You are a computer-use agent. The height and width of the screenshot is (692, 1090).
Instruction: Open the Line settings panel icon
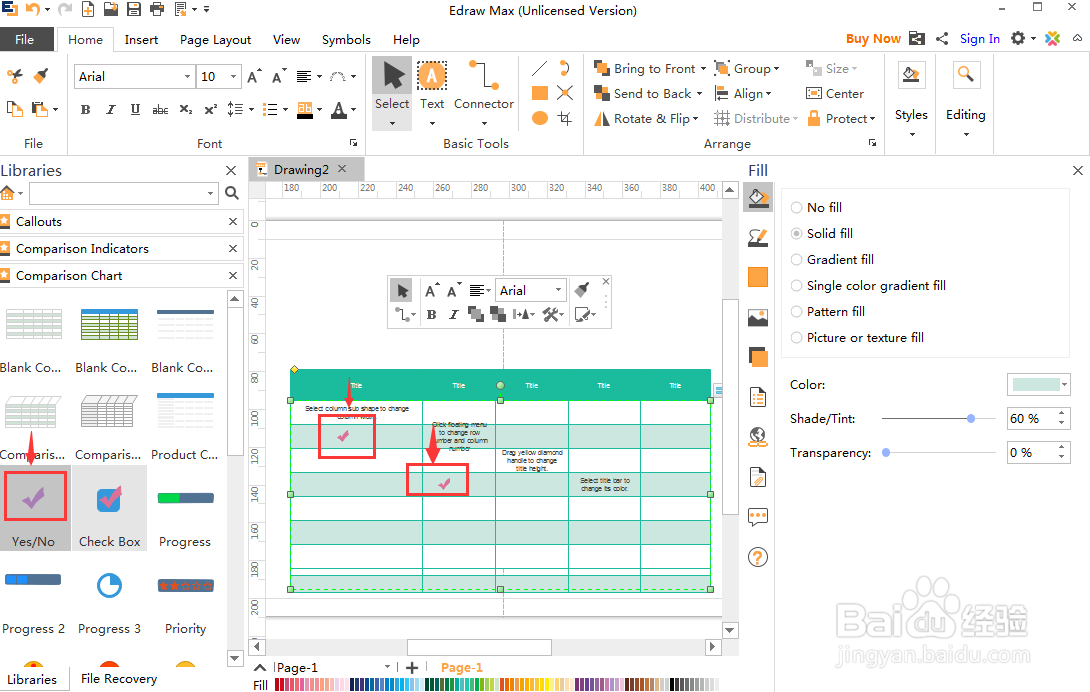tap(758, 238)
